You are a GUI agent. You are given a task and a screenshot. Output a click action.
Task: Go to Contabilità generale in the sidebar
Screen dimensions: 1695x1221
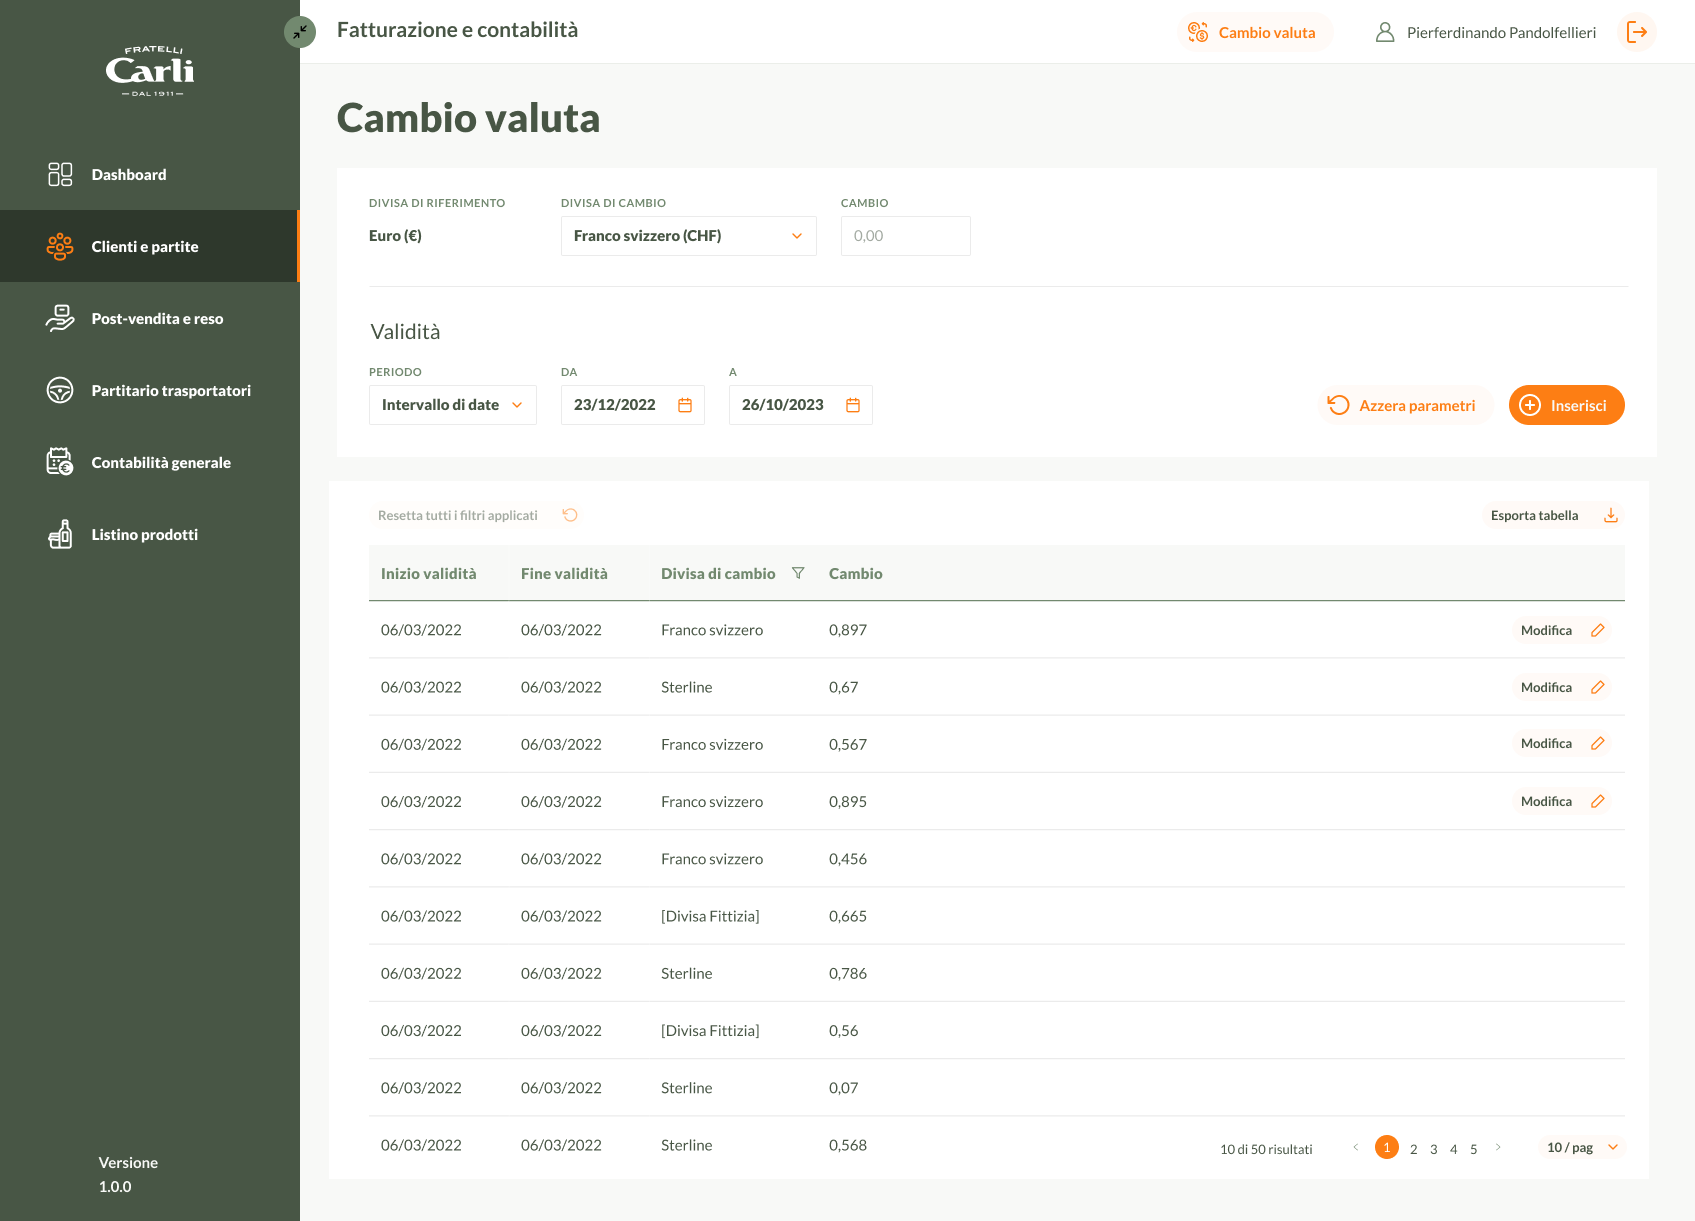click(x=160, y=462)
